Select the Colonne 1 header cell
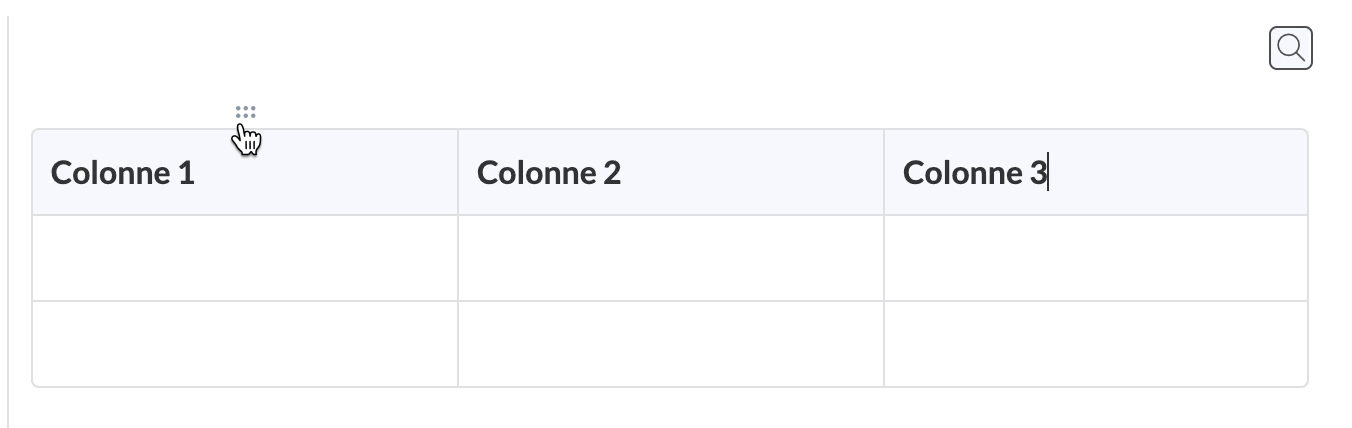The width and height of the screenshot is (1352, 428). [245, 173]
